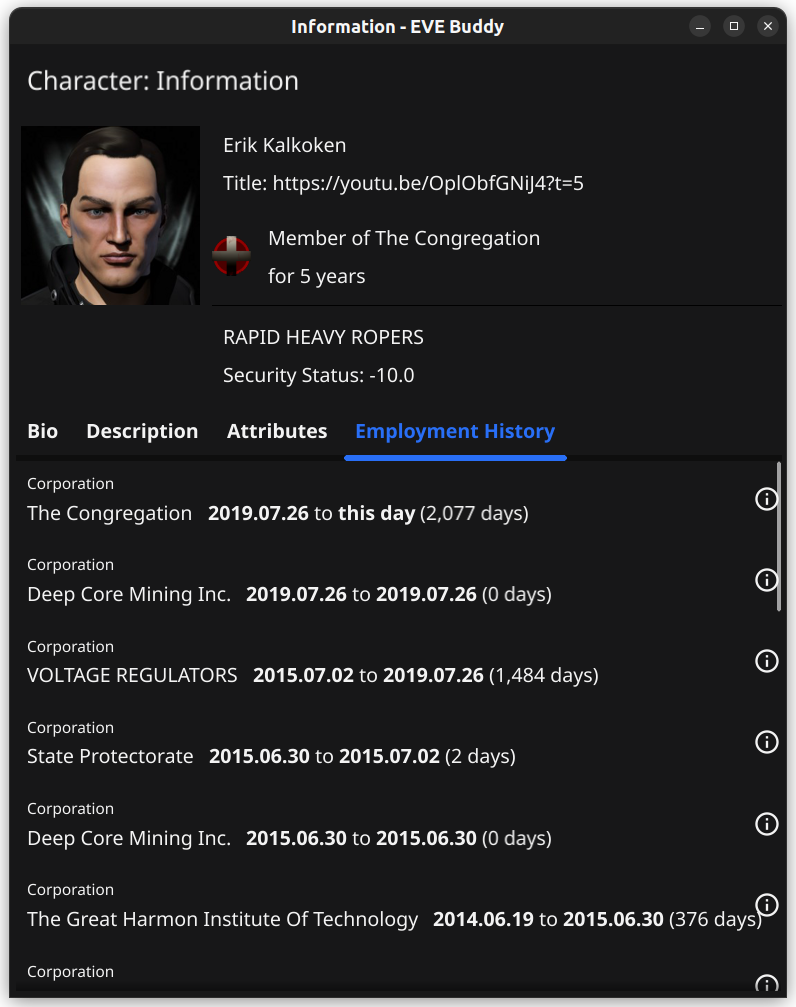Show info for VOLTAGE REGULATORS corporation
This screenshot has height=1007, width=796.
(x=766, y=661)
